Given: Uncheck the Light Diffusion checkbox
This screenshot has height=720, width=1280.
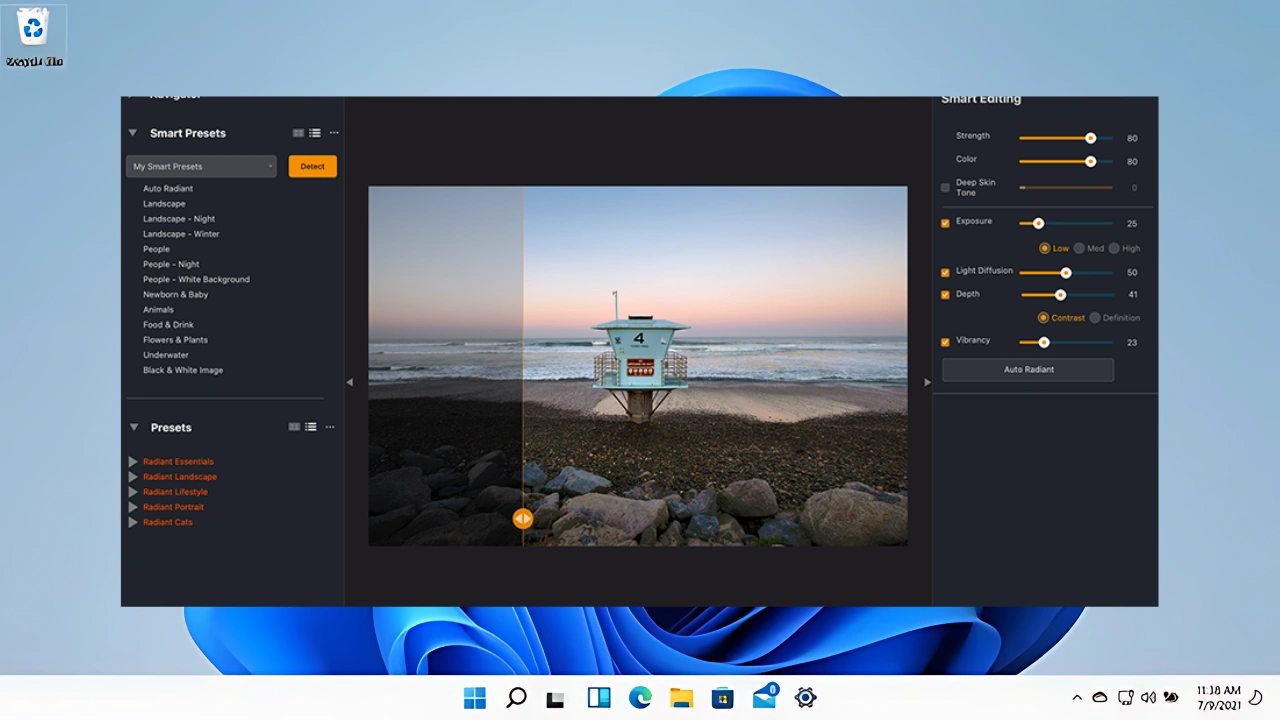Looking at the screenshot, I should click(945, 272).
